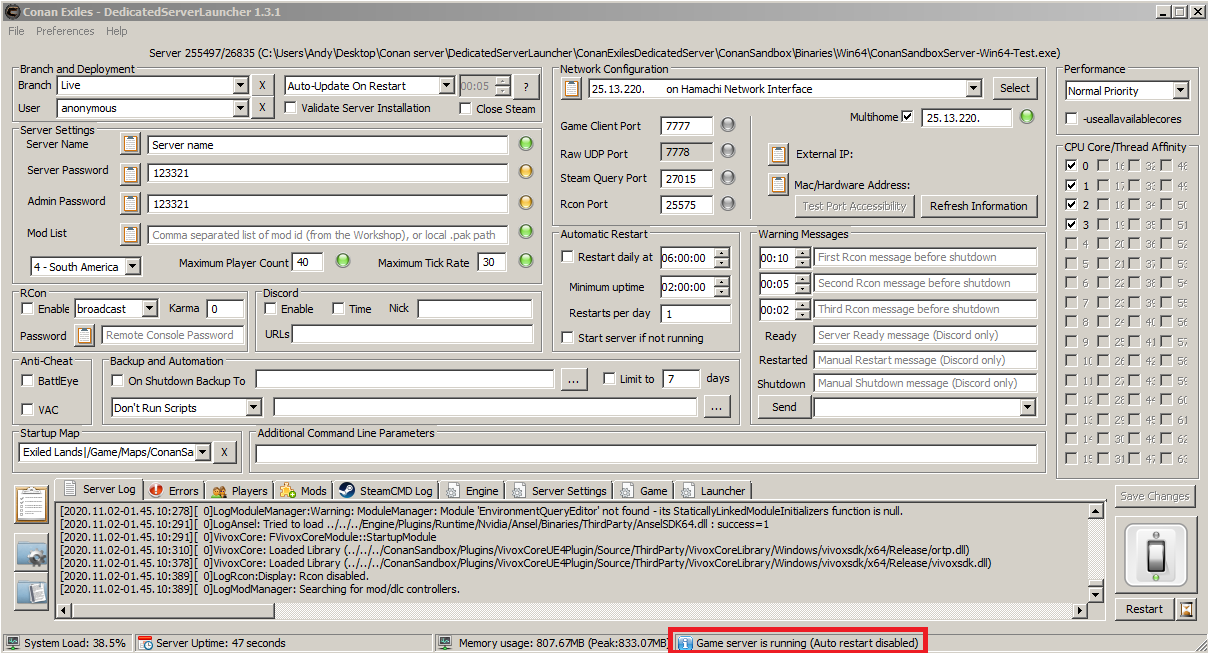Click the Select network button
Viewport: 1208px width, 653px height.
[x=1014, y=88]
